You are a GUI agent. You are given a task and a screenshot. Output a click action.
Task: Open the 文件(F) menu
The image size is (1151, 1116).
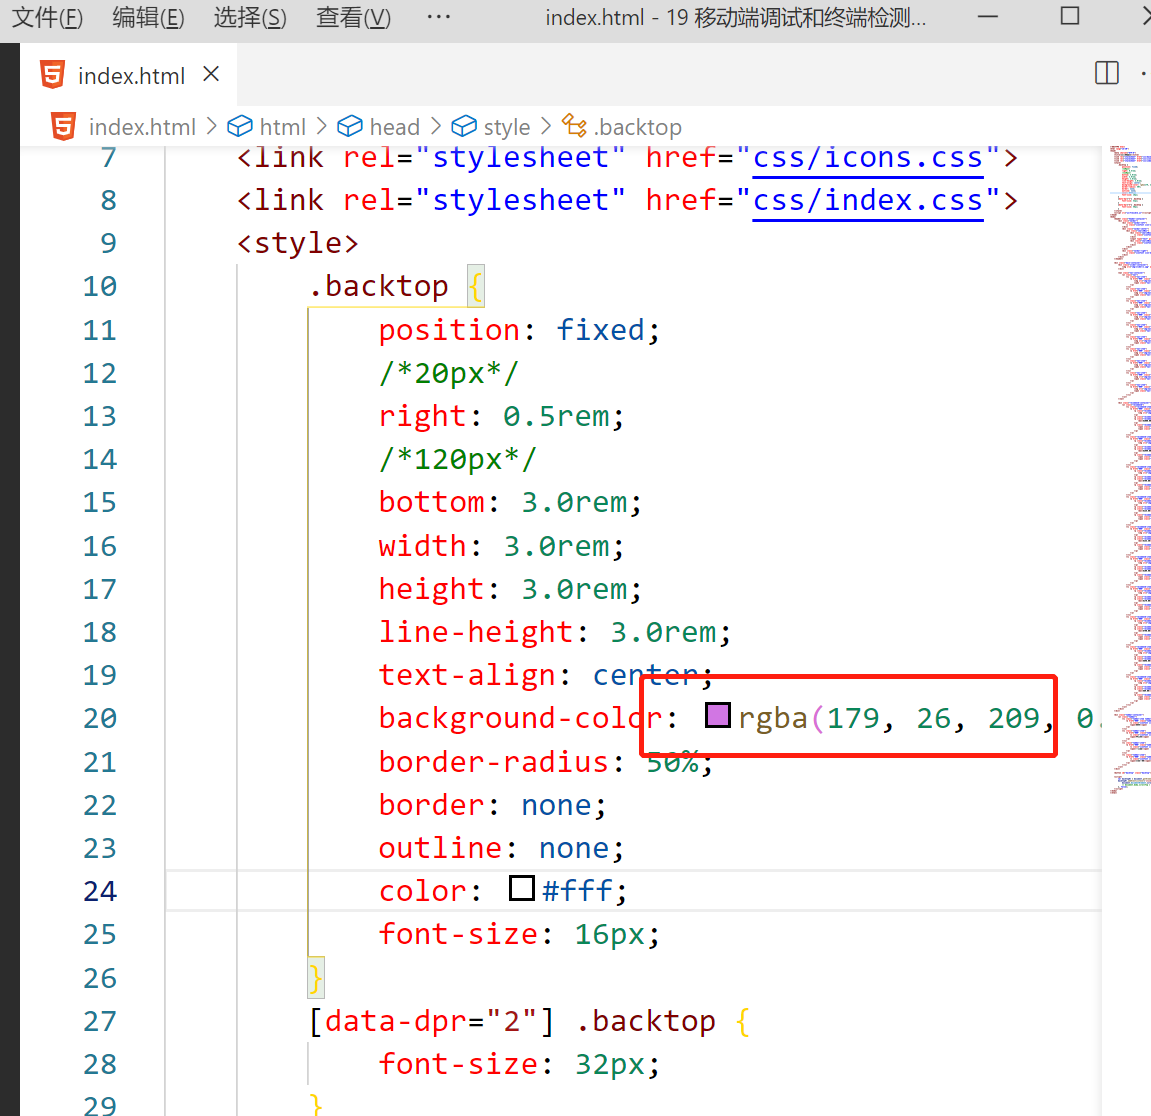point(48,17)
